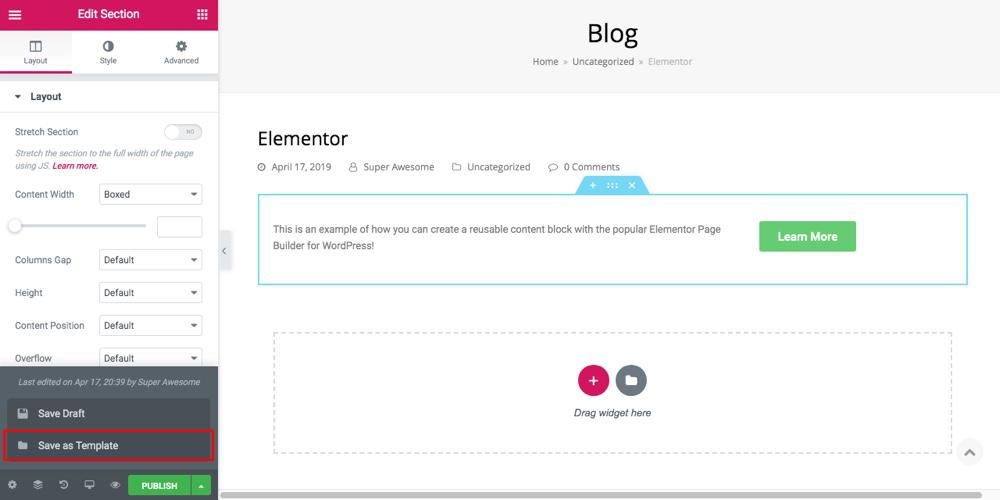Switch to the Style tab
This screenshot has height=500, width=1000.
tap(108, 52)
